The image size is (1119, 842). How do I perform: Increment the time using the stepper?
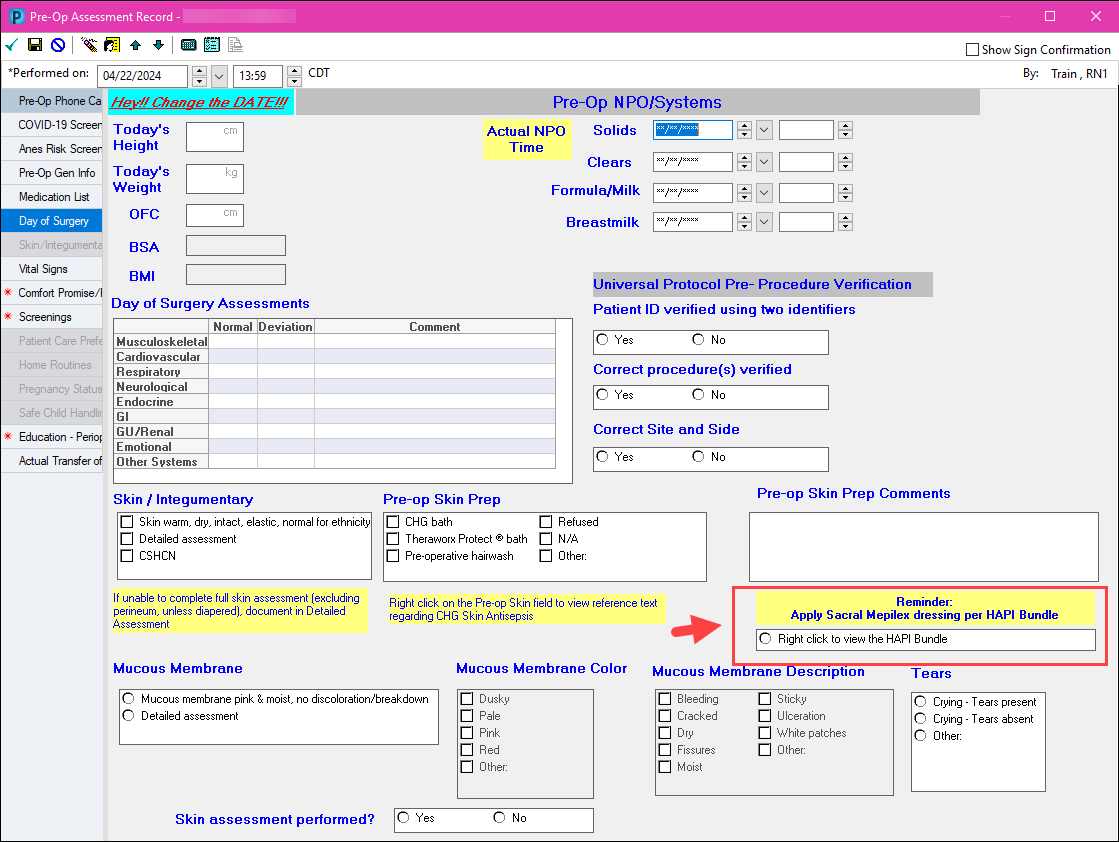pyautogui.click(x=294, y=71)
